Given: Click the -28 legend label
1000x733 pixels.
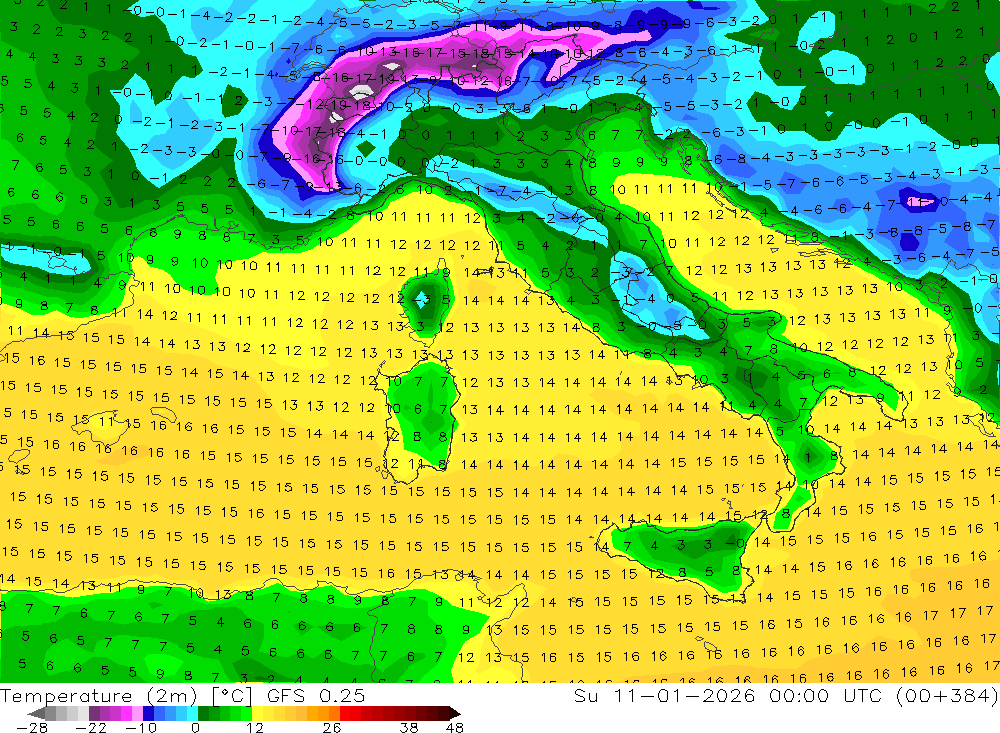Looking at the screenshot, I should [x=32, y=727].
